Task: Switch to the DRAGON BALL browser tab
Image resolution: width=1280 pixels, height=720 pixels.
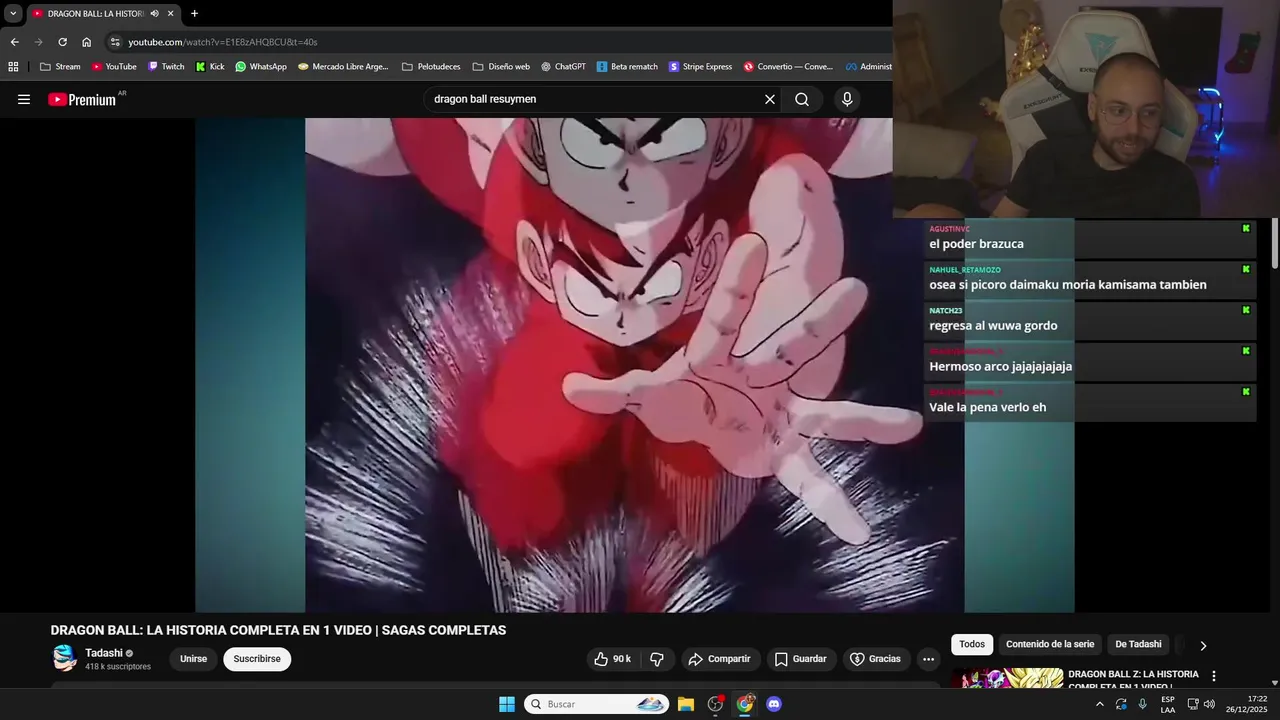Action: [95, 13]
